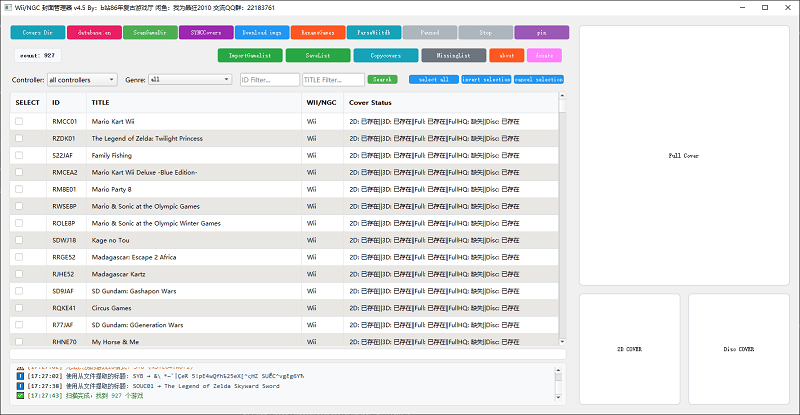
Task: Focus the ID Filter field
Action: pos(270,80)
